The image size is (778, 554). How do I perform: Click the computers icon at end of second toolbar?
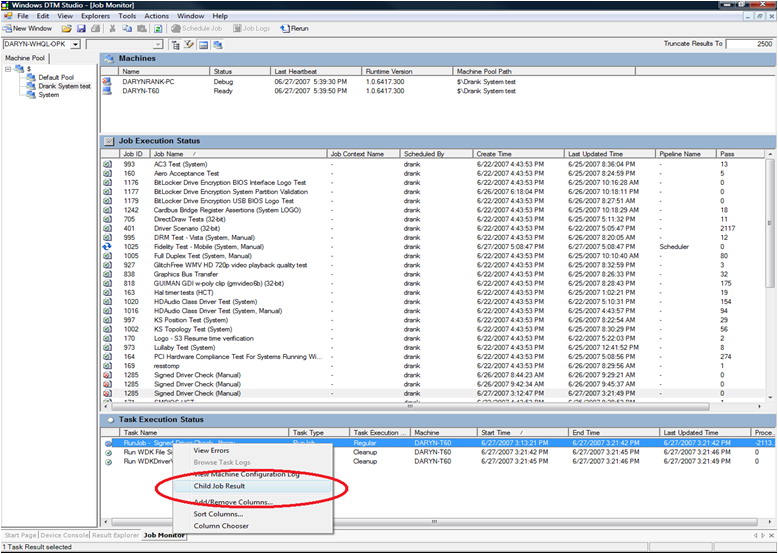(217, 45)
